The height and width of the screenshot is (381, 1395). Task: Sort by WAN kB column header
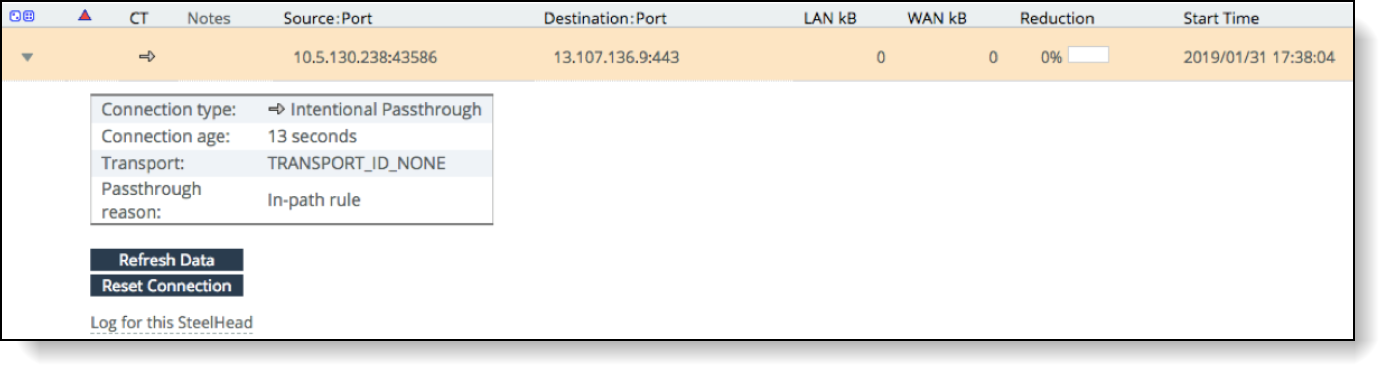click(x=936, y=18)
